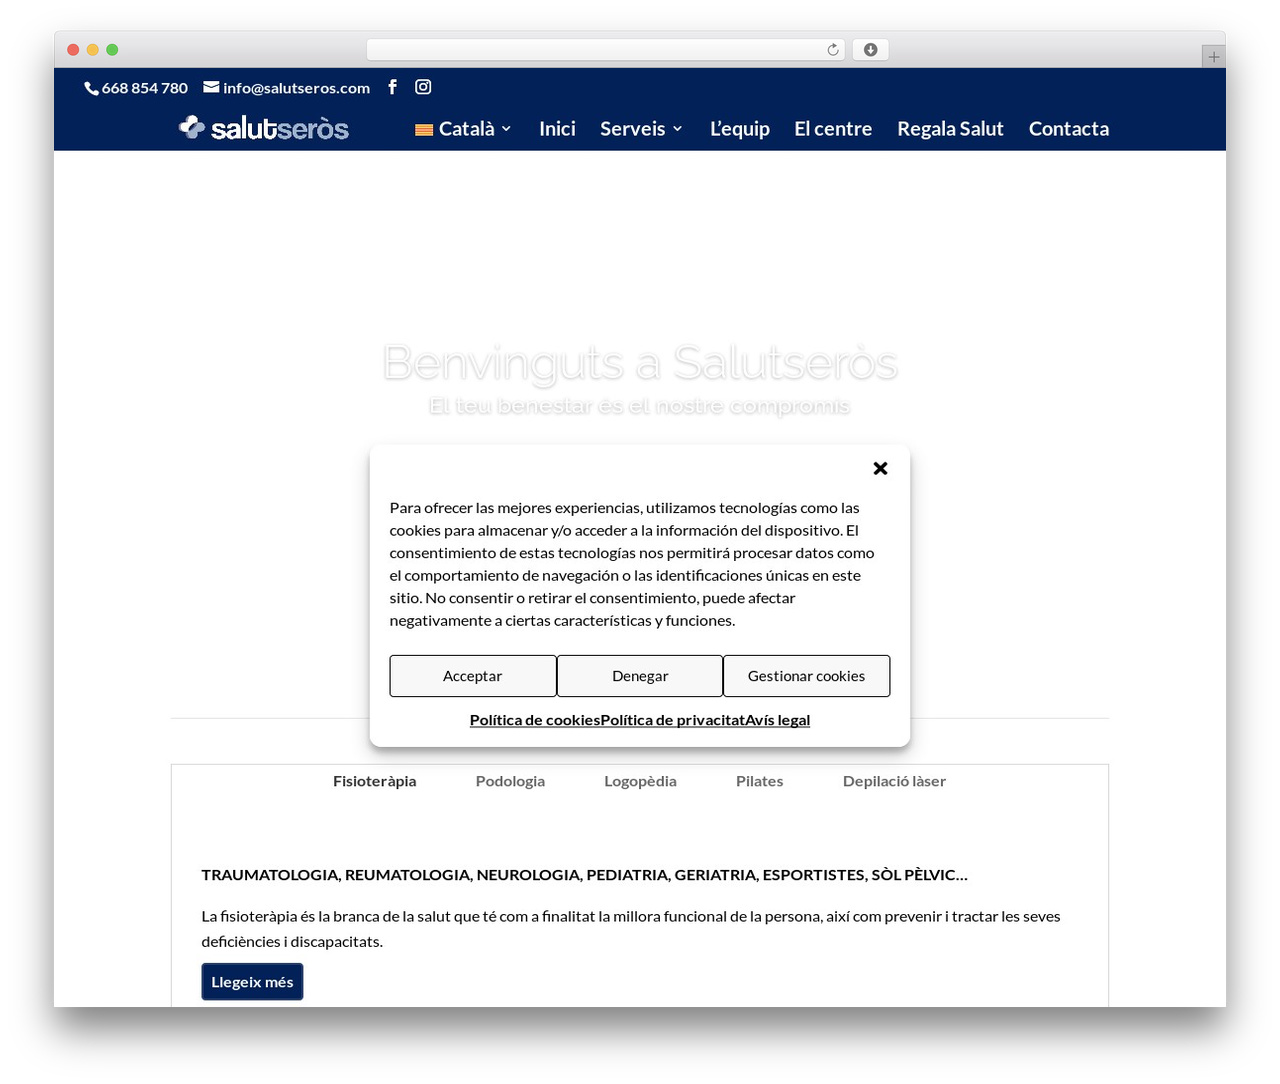The width and height of the screenshot is (1280, 1084).
Task: Click the Salutseròs logo
Action: [x=264, y=128]
